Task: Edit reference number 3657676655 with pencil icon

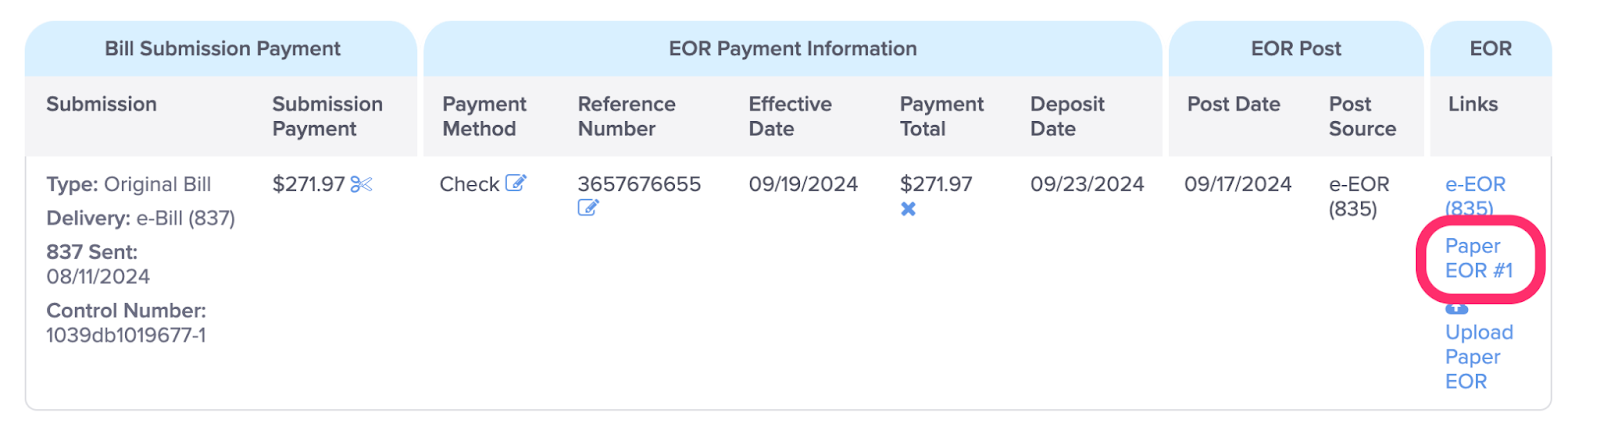Action: pos(588,208)
